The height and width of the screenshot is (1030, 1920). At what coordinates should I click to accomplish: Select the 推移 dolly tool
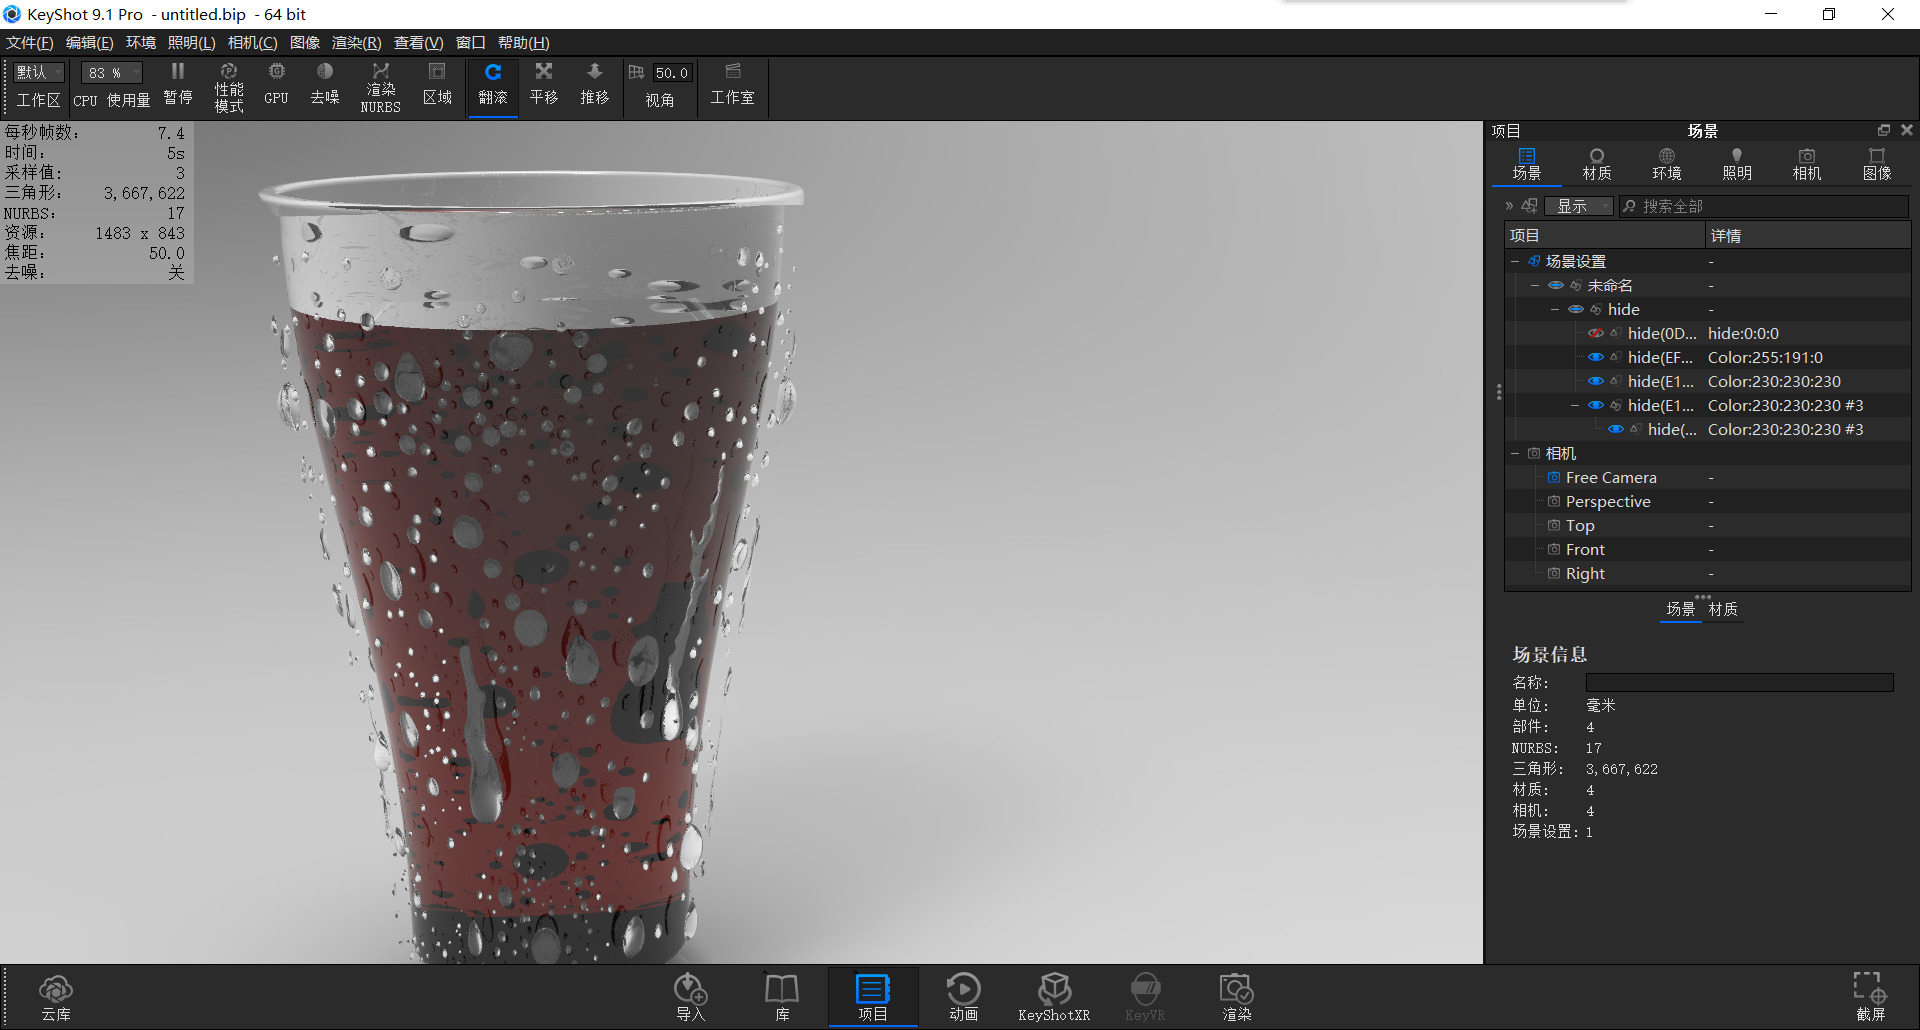(x=594, y=86)
